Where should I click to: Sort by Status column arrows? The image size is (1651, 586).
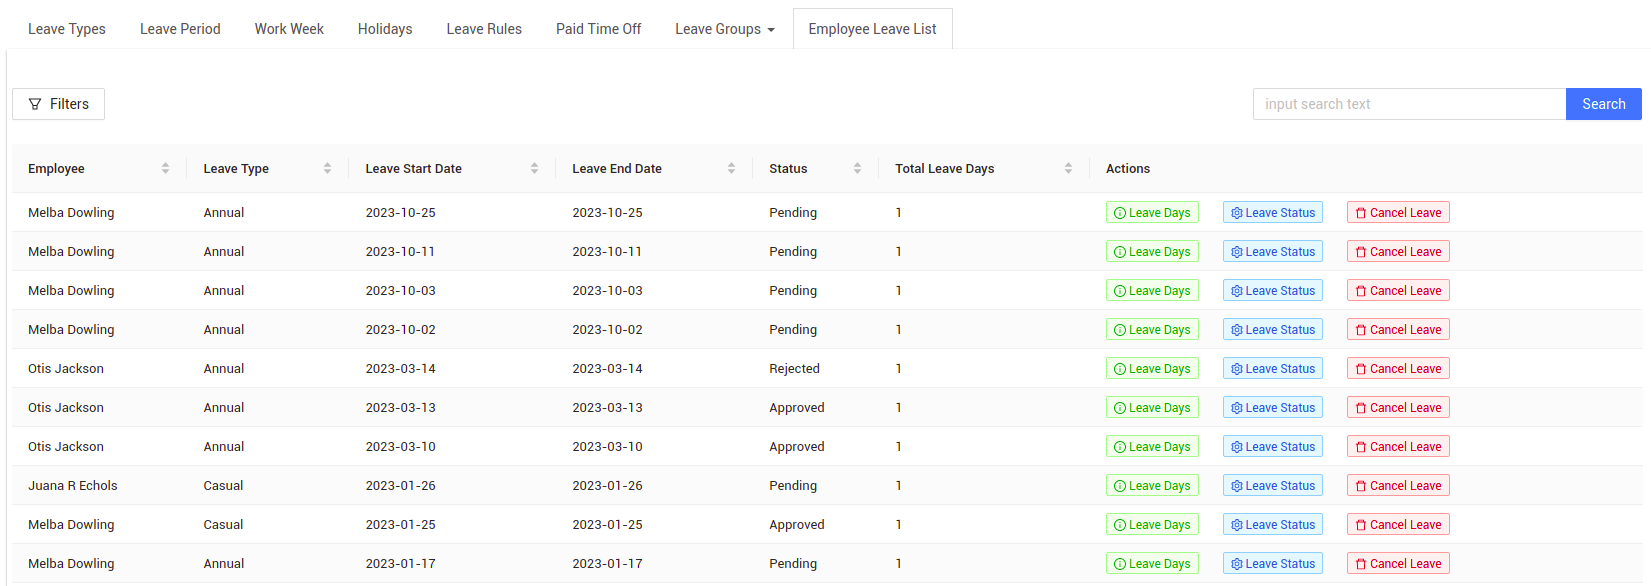857,169
